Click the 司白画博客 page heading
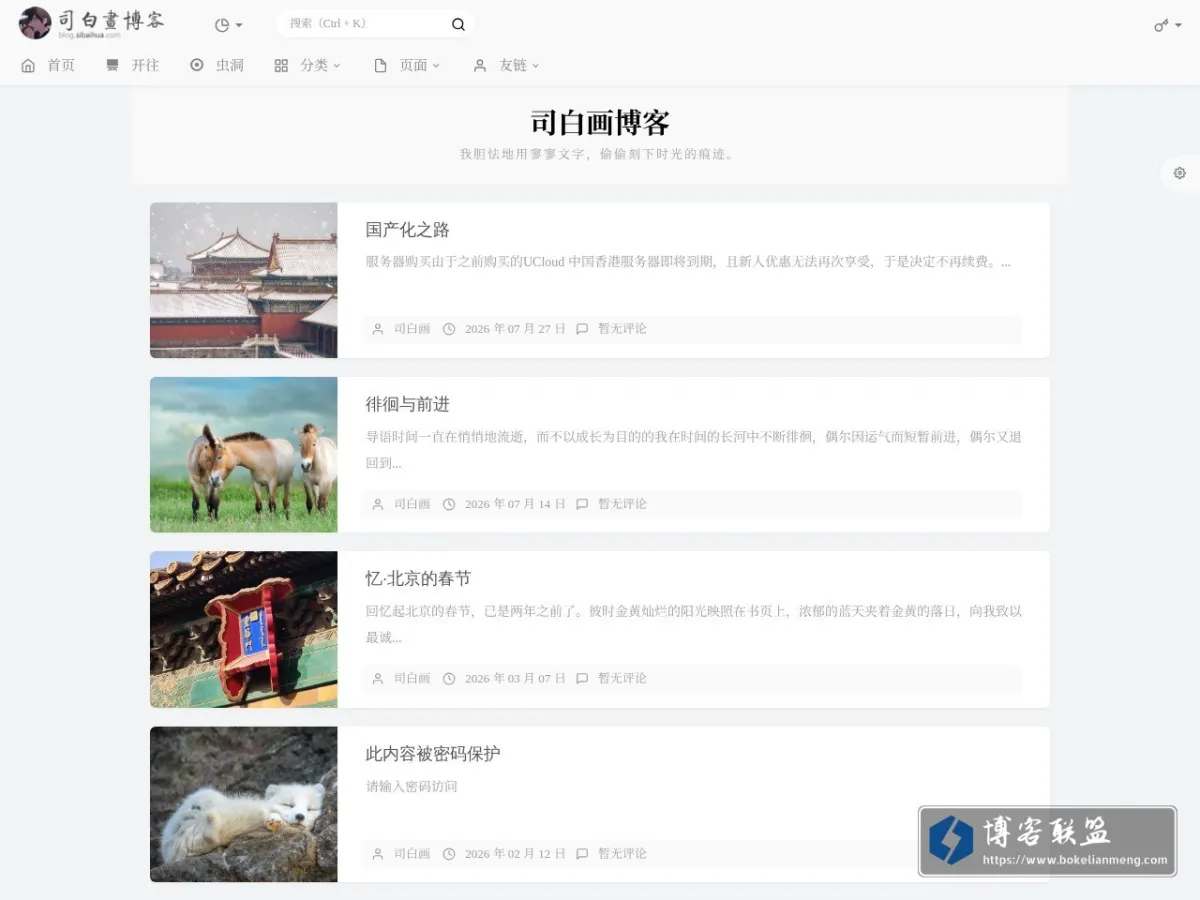Viewport: 1200px width, 900px height. 600,123
